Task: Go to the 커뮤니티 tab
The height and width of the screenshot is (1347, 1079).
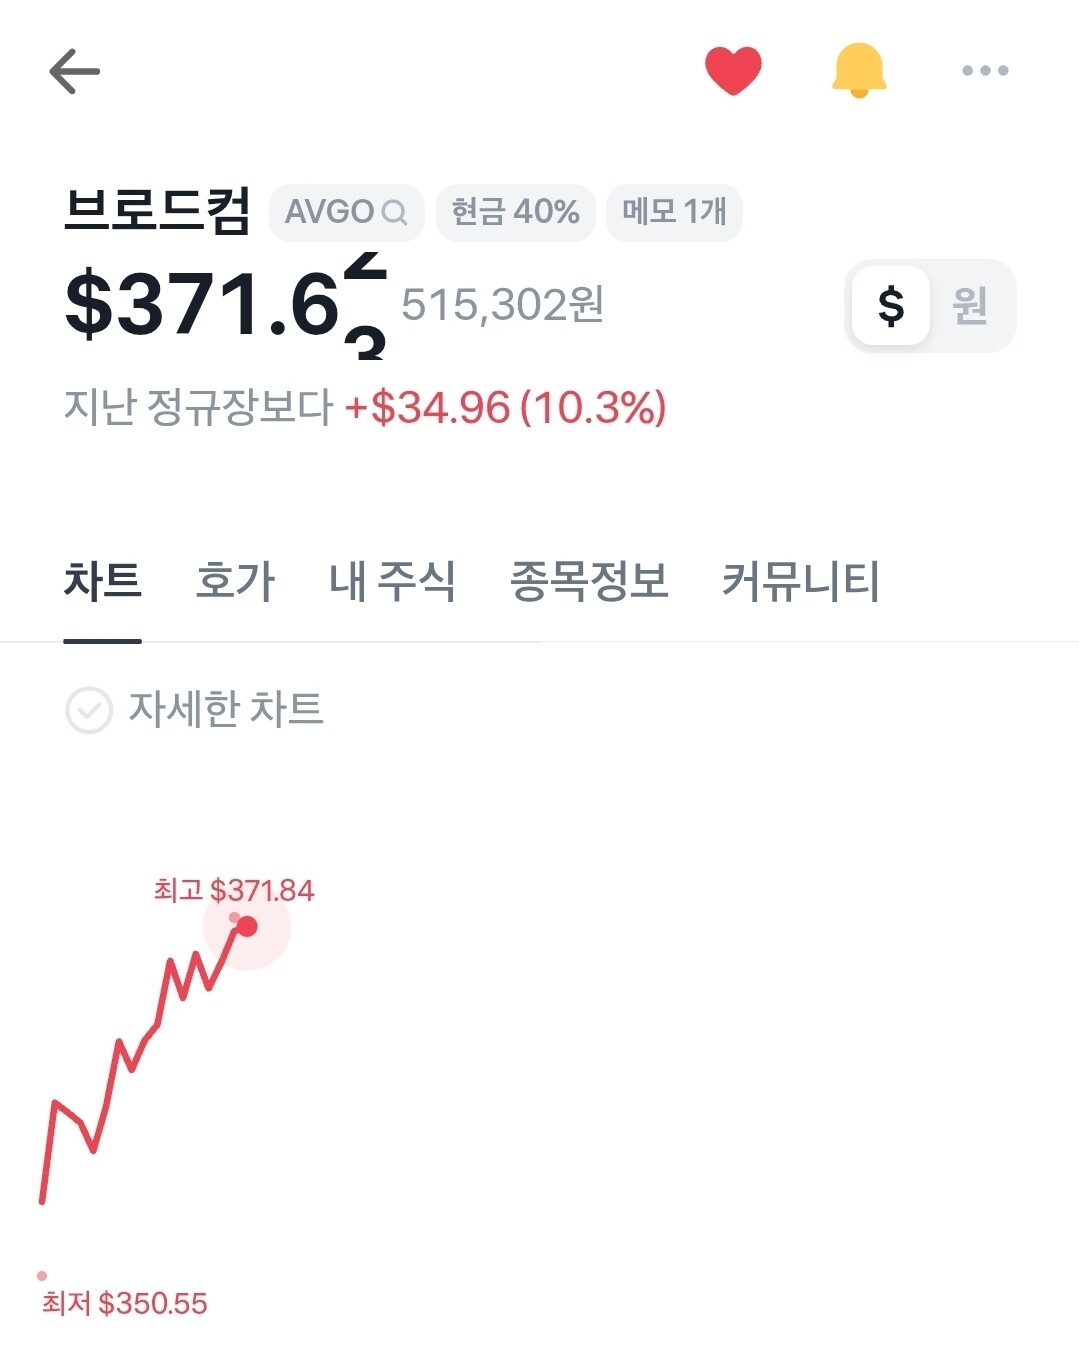Action: (x=800, y=581)
